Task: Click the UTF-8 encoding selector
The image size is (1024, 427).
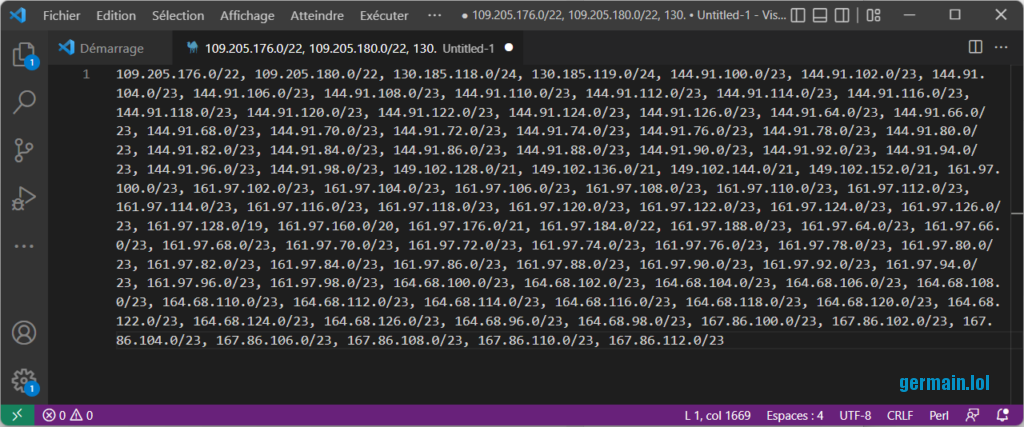Action: point(855,415)
